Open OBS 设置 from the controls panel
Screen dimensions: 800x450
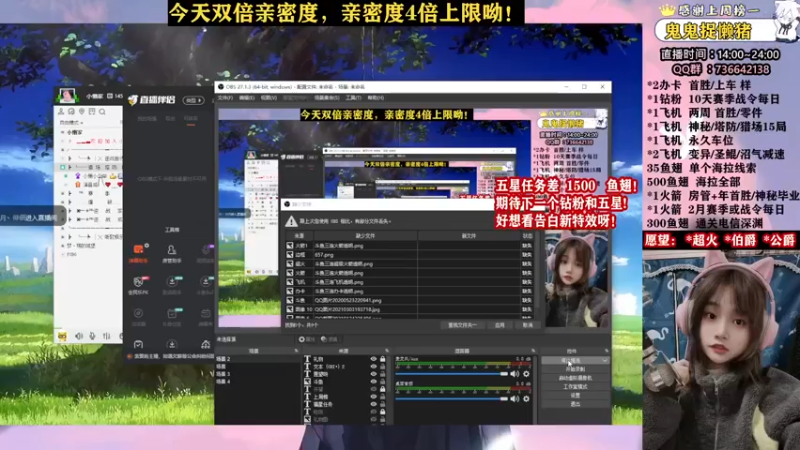point(575,395)
